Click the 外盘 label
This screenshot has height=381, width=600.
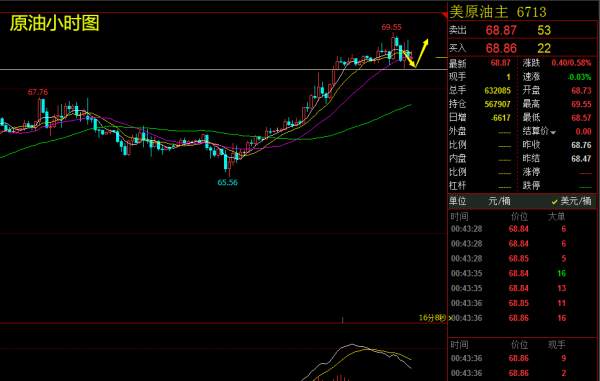coord(458,131)
